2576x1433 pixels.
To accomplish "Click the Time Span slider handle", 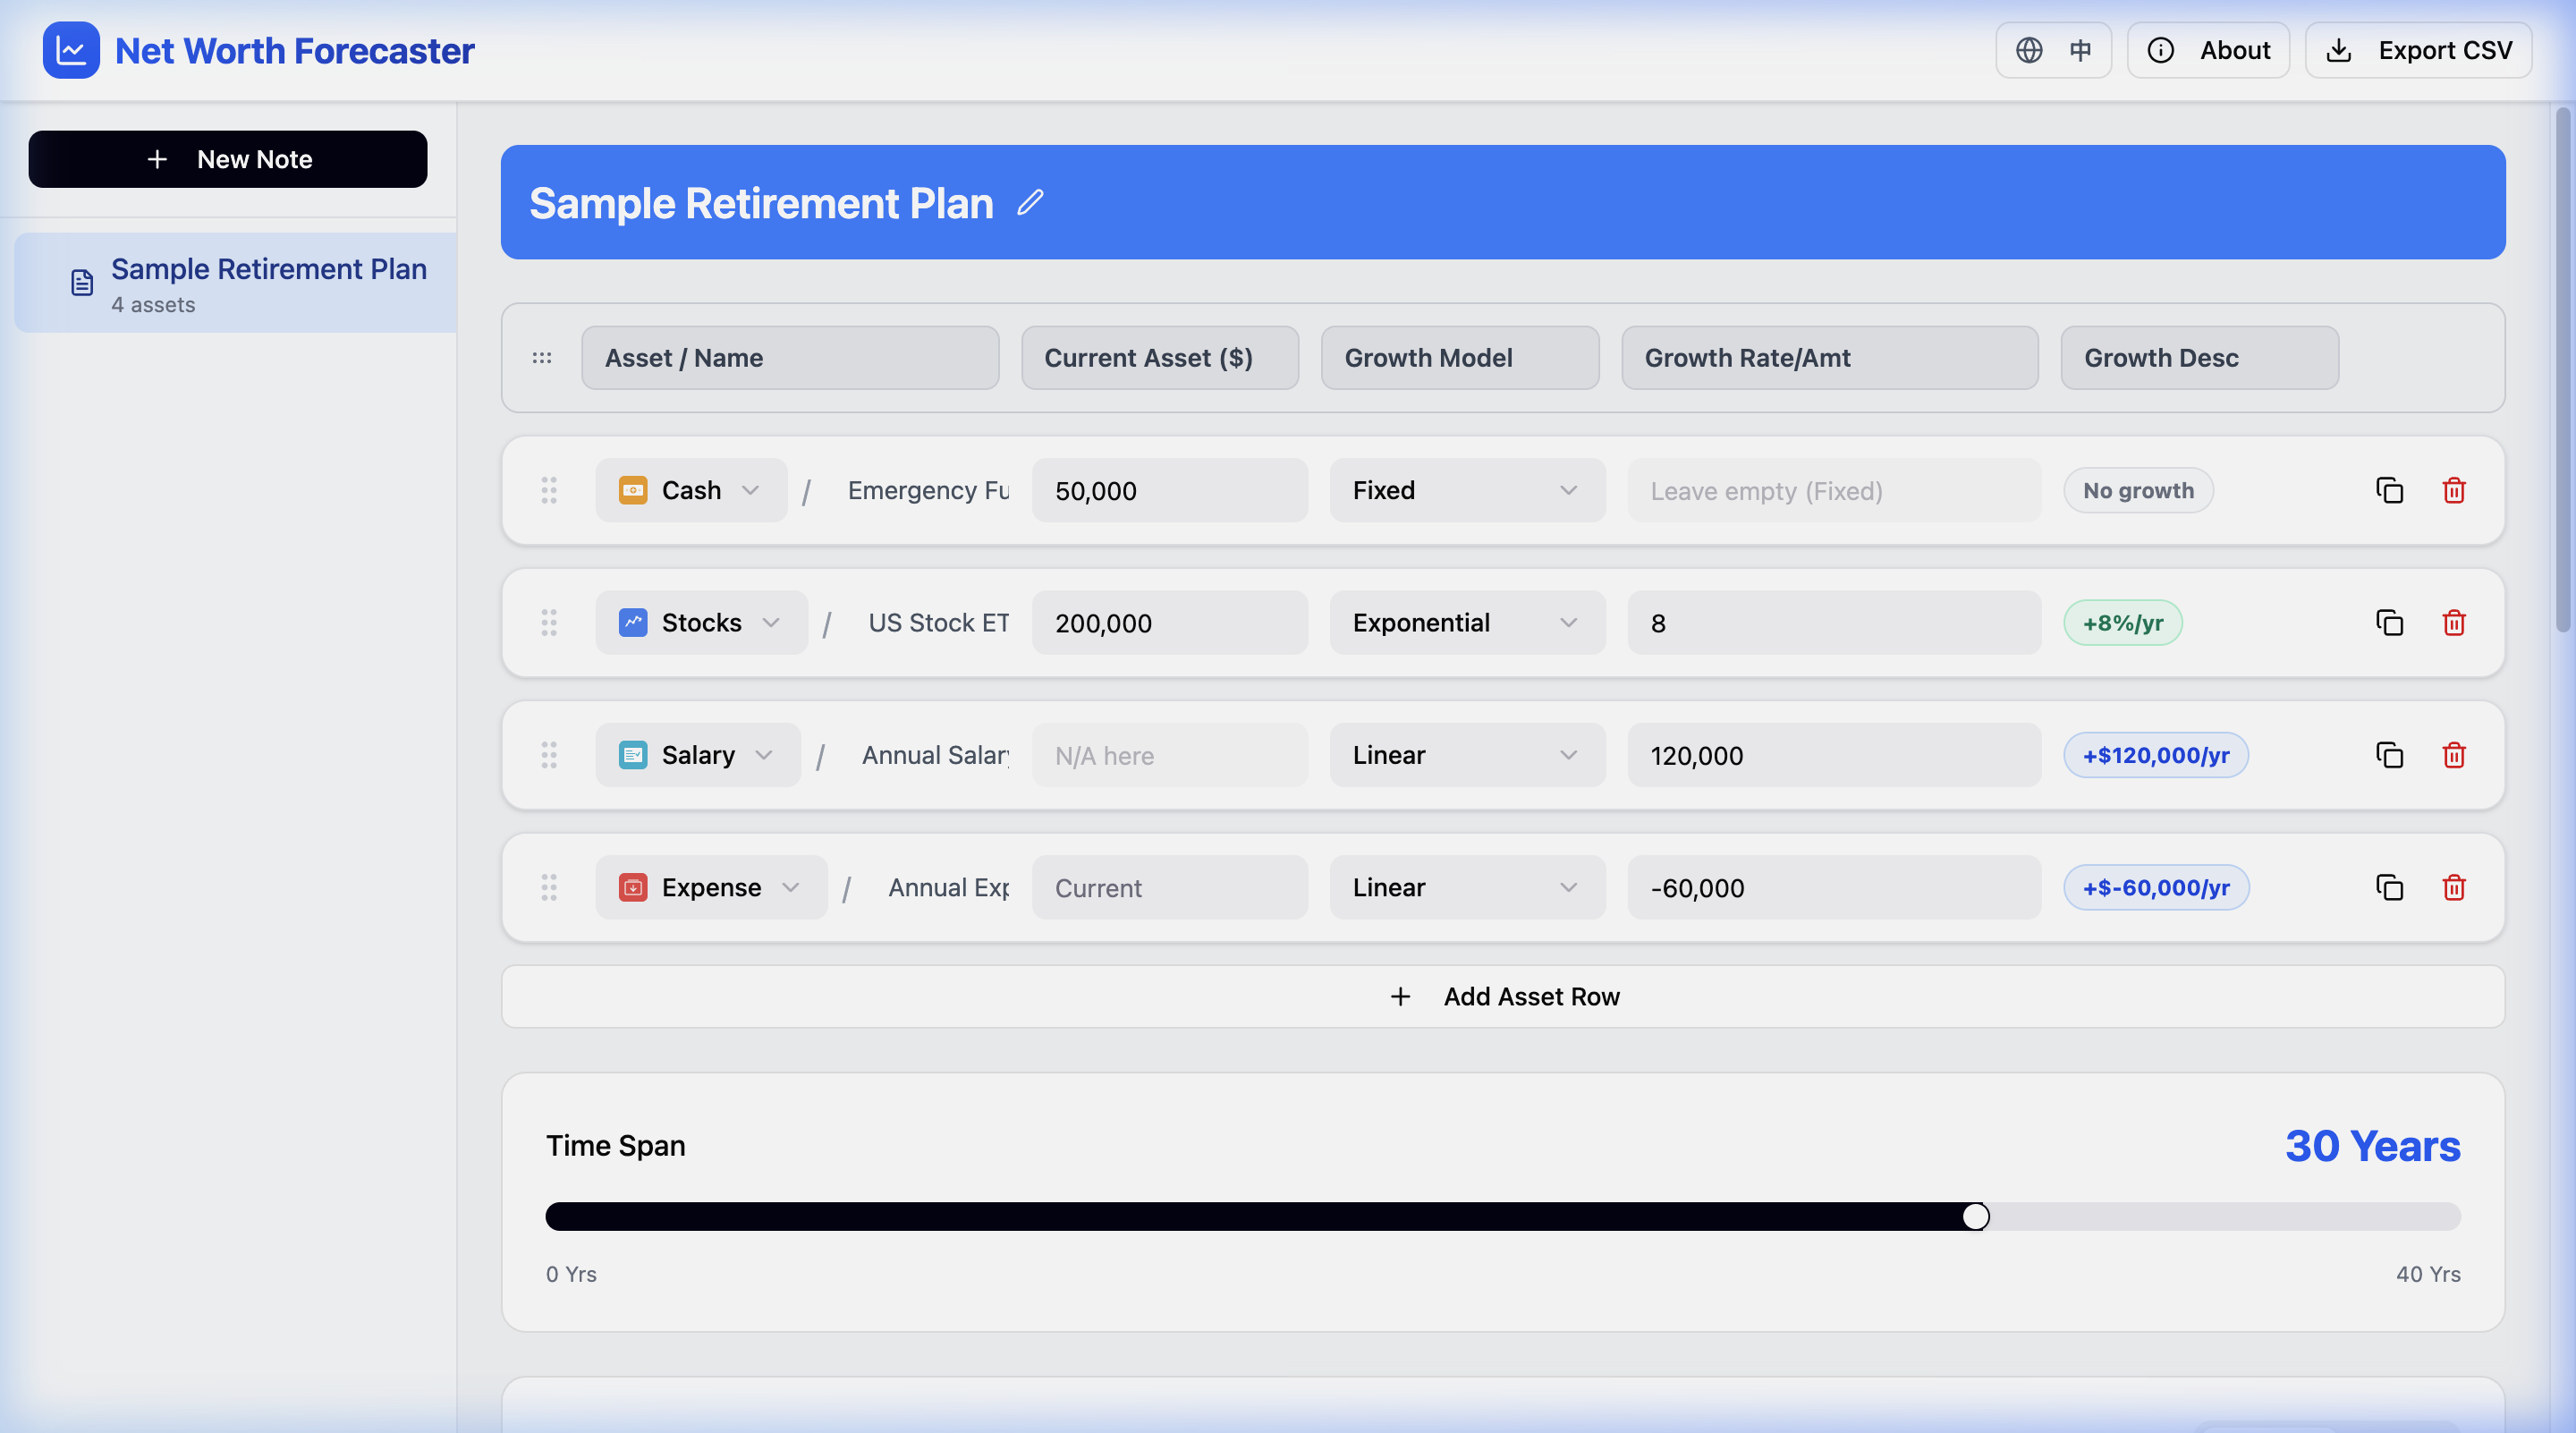I will click(x=1975, y=1216).
